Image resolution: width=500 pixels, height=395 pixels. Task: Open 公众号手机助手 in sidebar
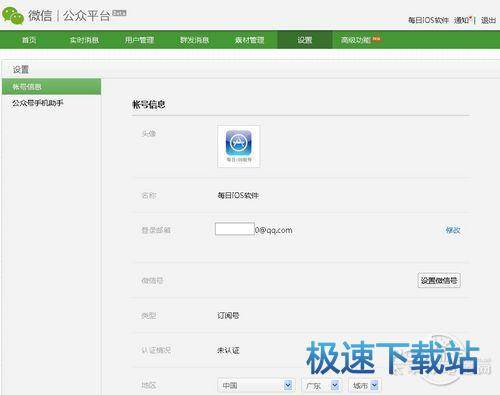38,103
